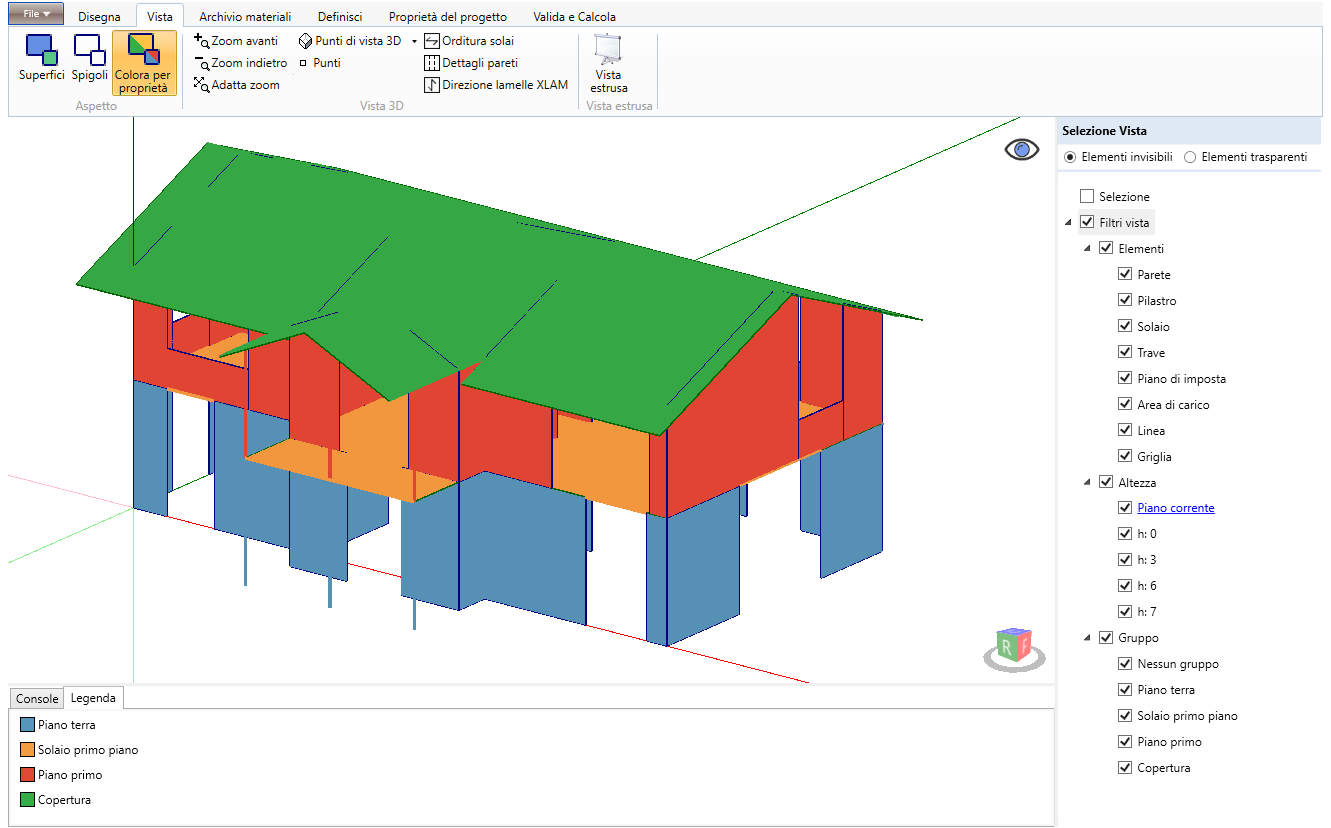Uncheck the Area di carico checkbox

coord(1125,404)
